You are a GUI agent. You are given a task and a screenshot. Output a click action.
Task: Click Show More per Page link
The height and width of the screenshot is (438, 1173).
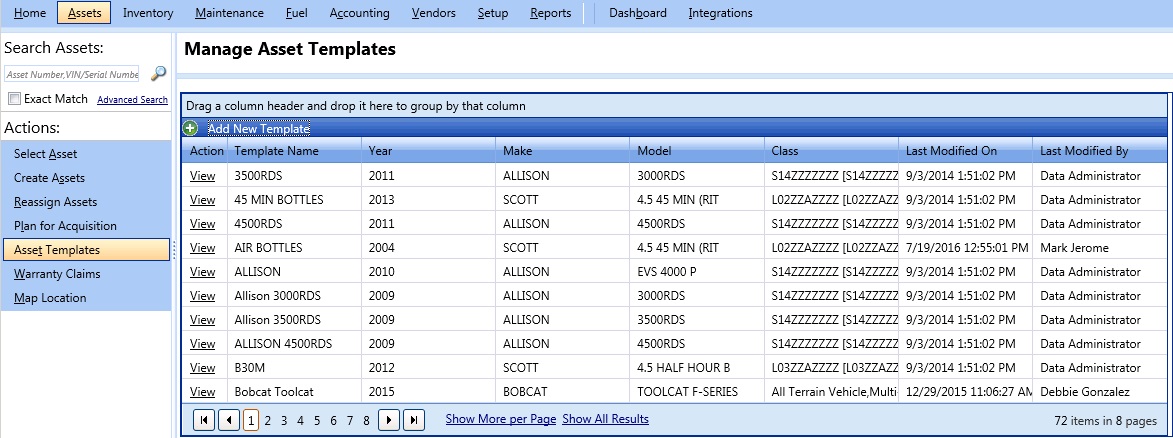pos(500,419)
